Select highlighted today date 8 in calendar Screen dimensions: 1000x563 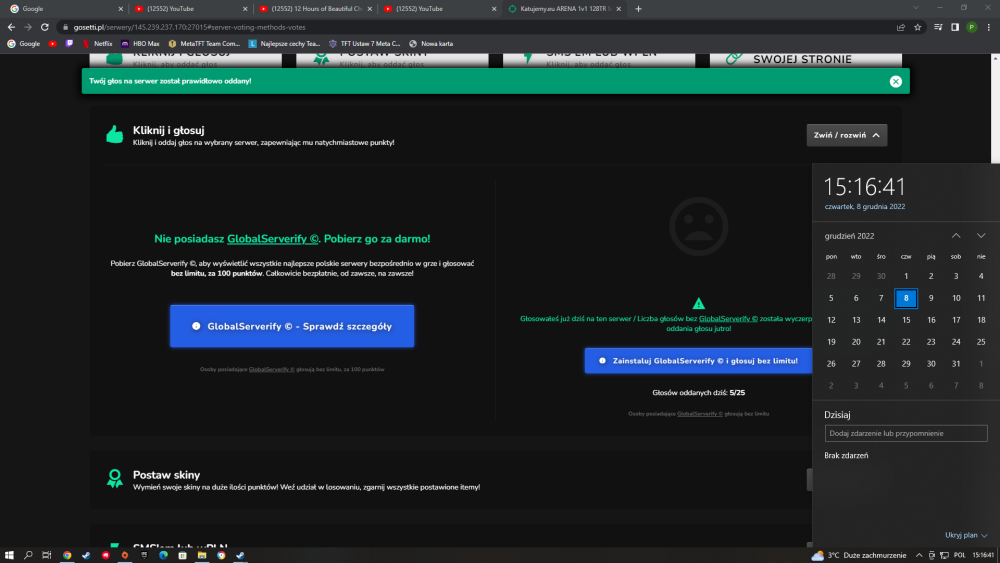click(x=906, y=298)
